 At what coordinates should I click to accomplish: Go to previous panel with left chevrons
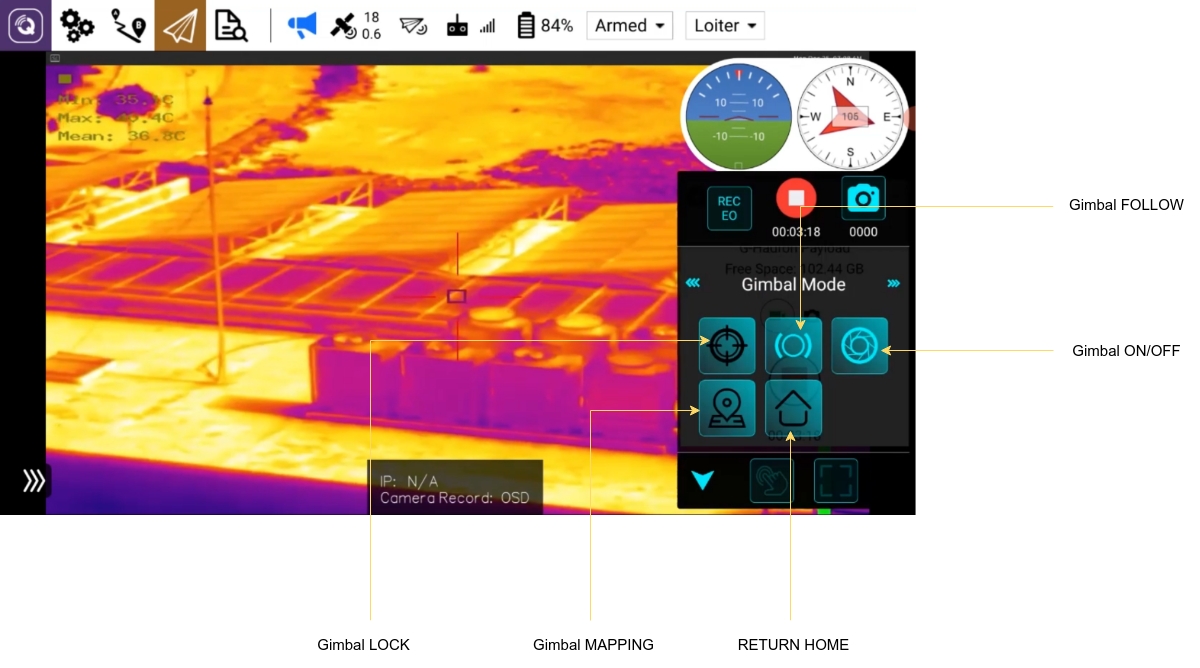[692, 284]
